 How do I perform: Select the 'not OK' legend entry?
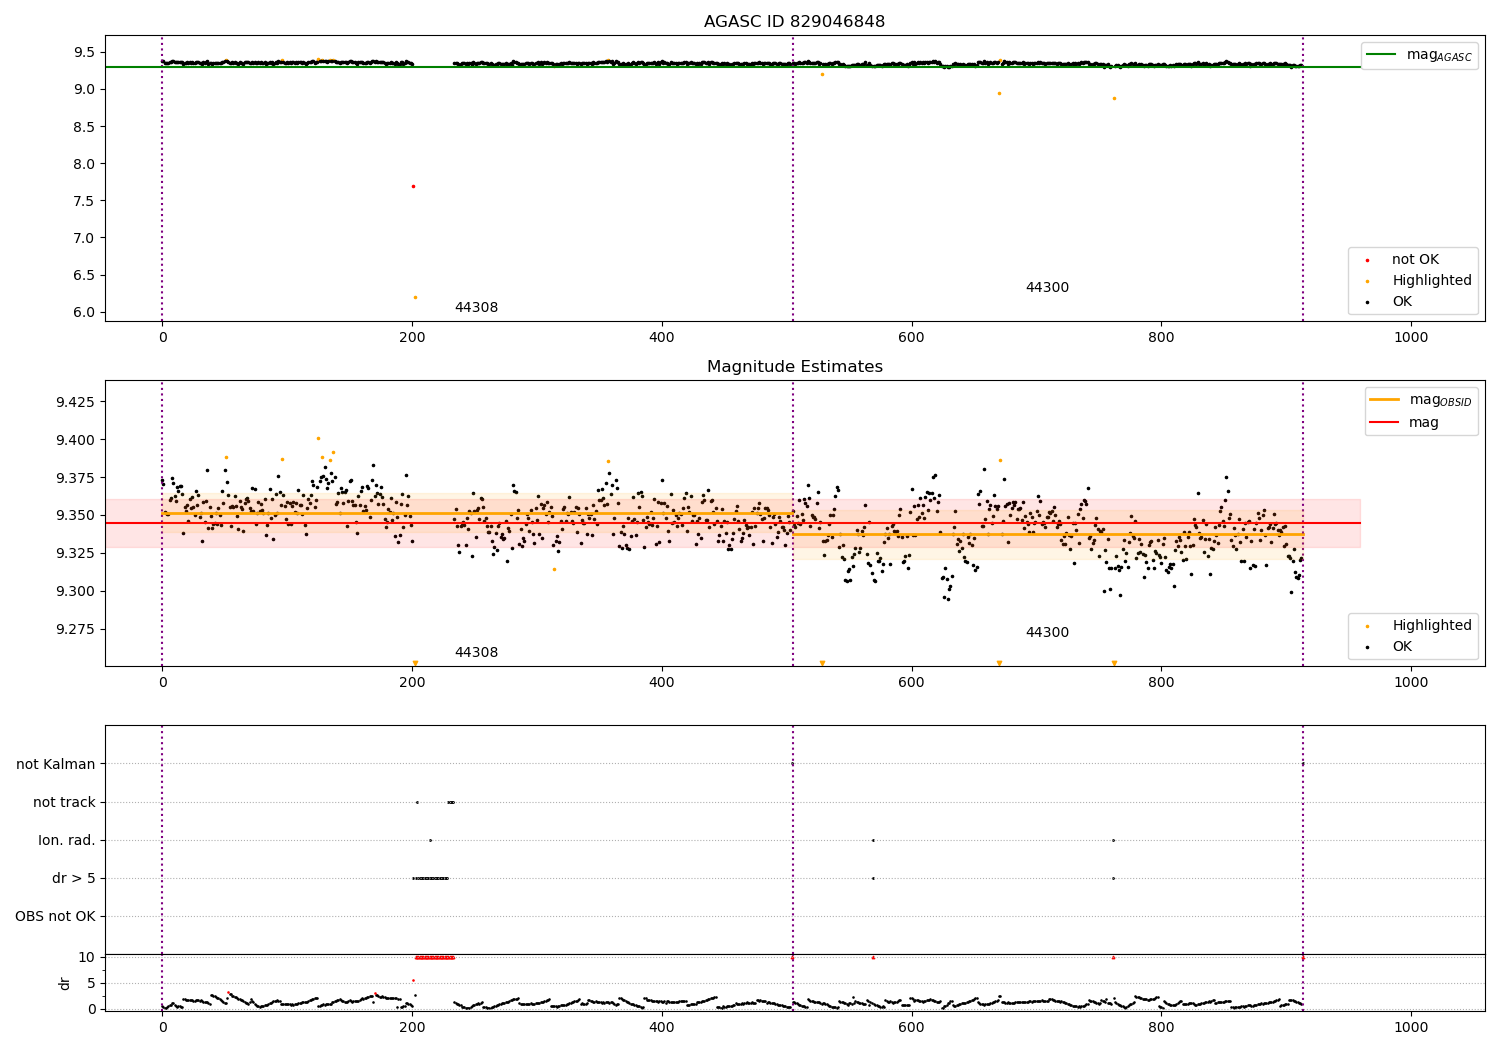[x=1415, y=260]
